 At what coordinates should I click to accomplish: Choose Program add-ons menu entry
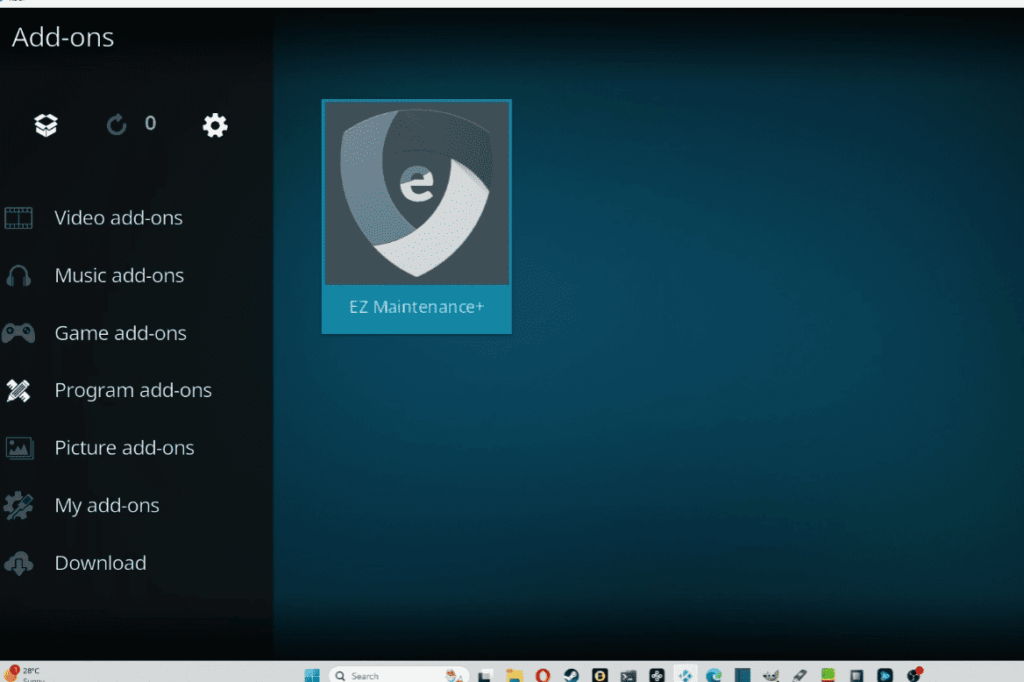tap(133, 391)
